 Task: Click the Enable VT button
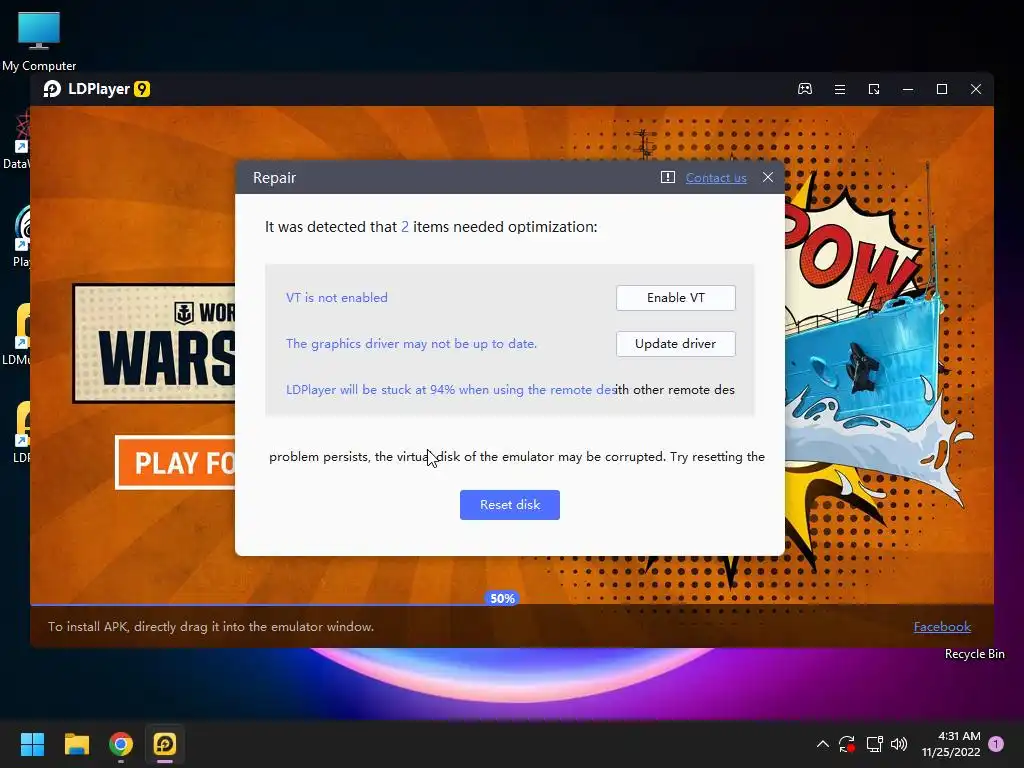click(x=675, y=298)
